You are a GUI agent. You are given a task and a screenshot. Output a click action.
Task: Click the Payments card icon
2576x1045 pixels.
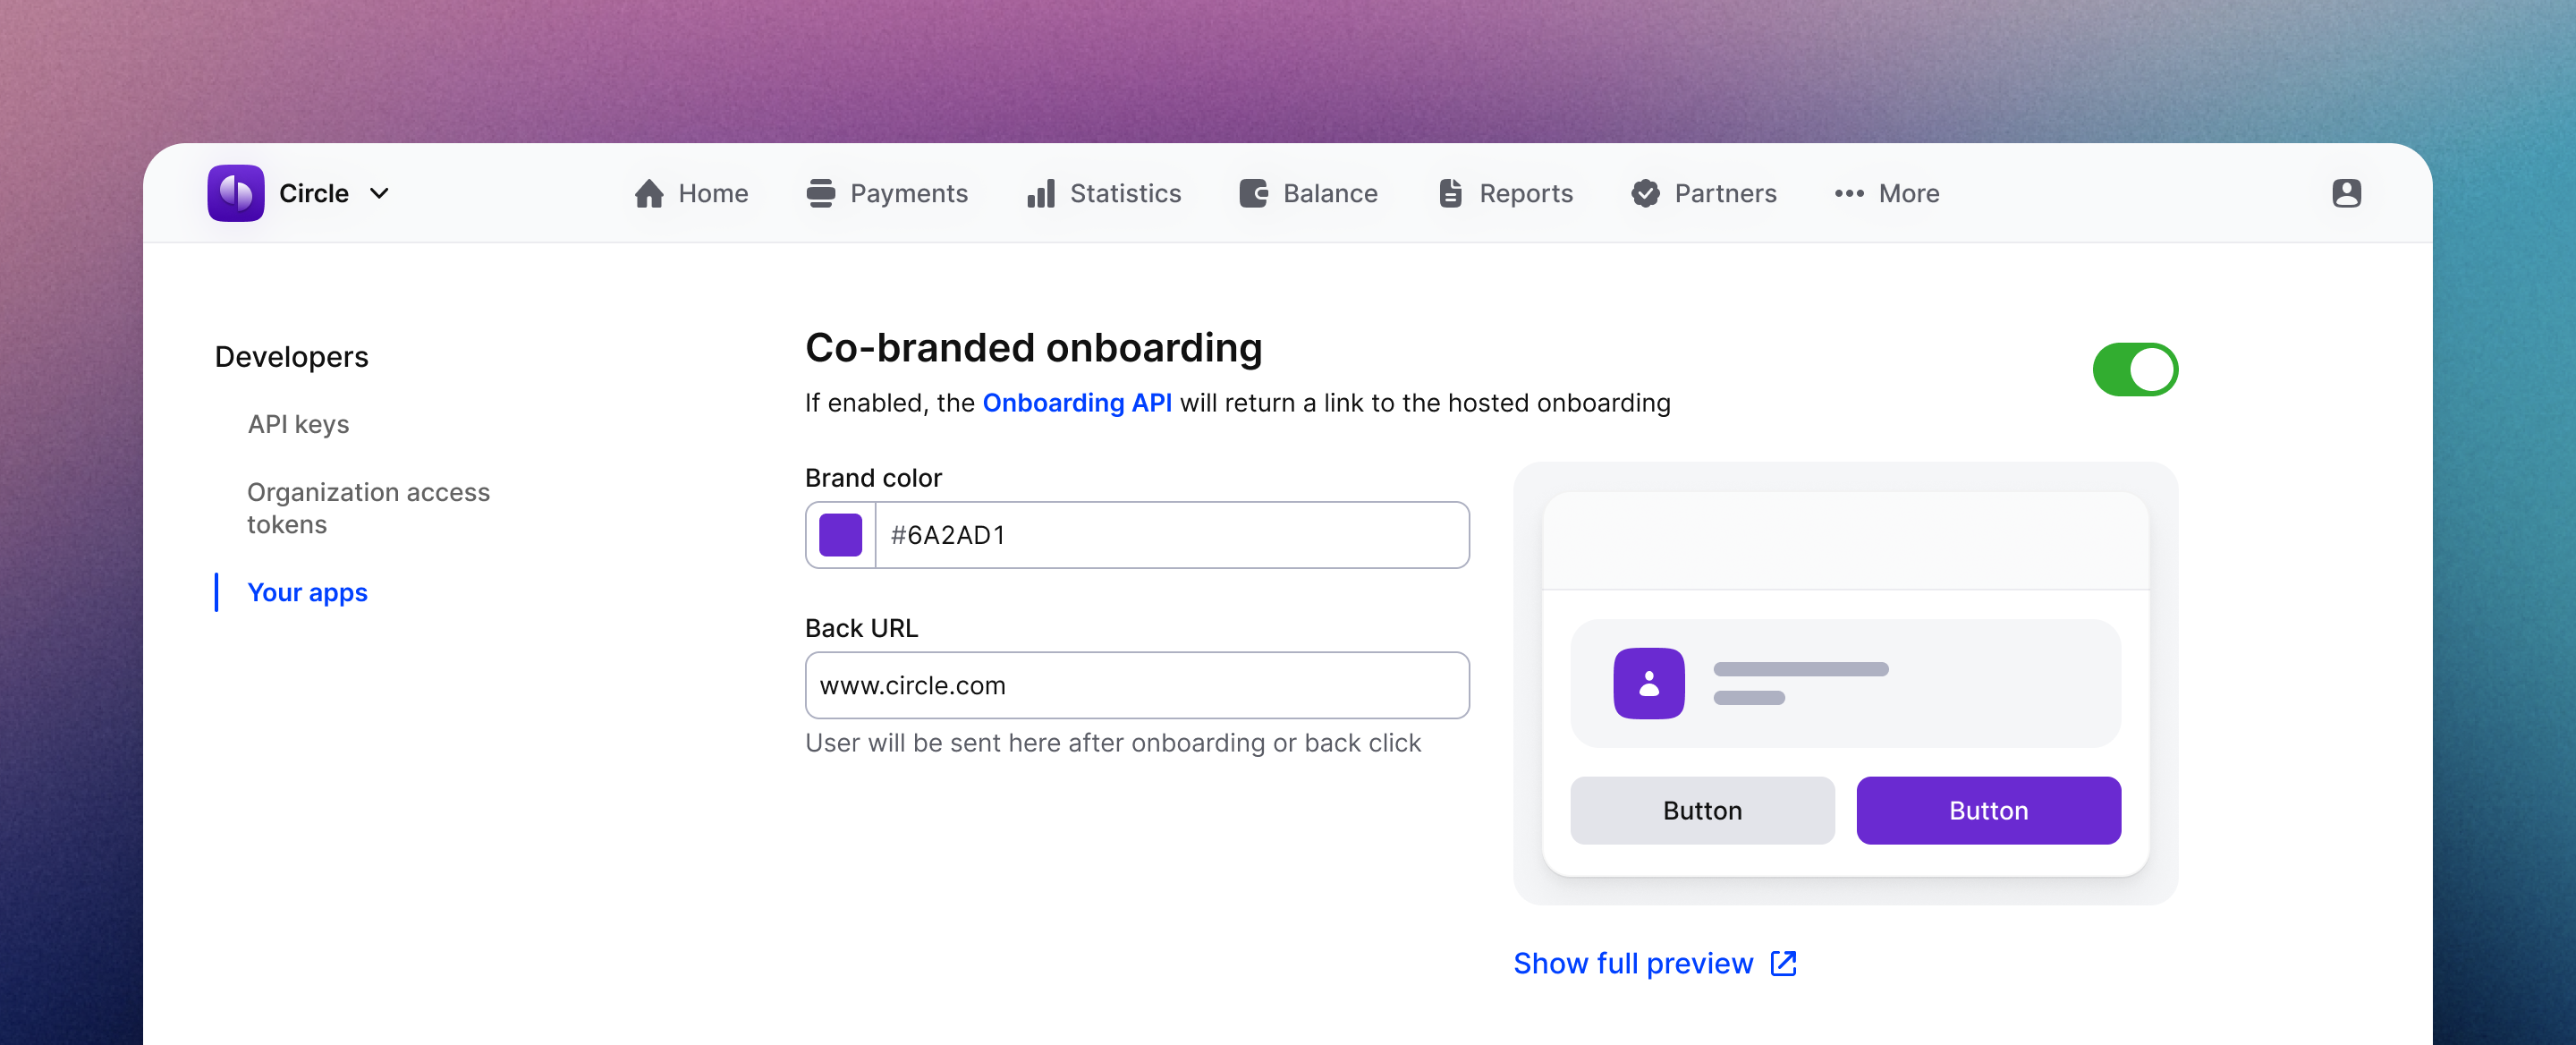coord(821,193)
